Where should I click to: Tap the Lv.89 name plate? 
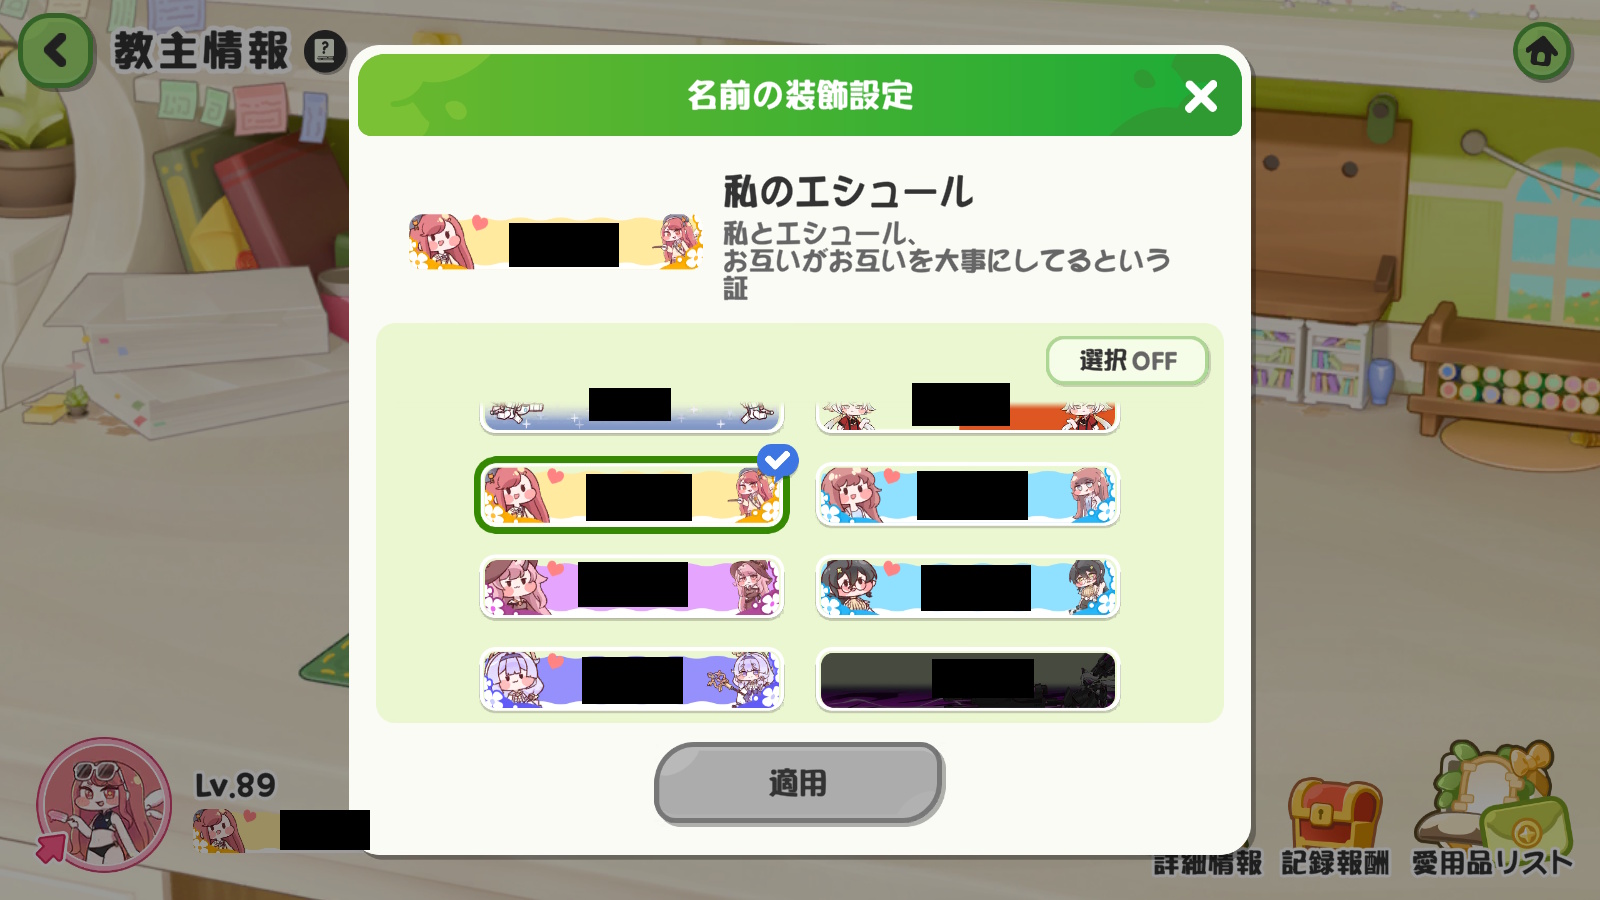pos(281,829)
